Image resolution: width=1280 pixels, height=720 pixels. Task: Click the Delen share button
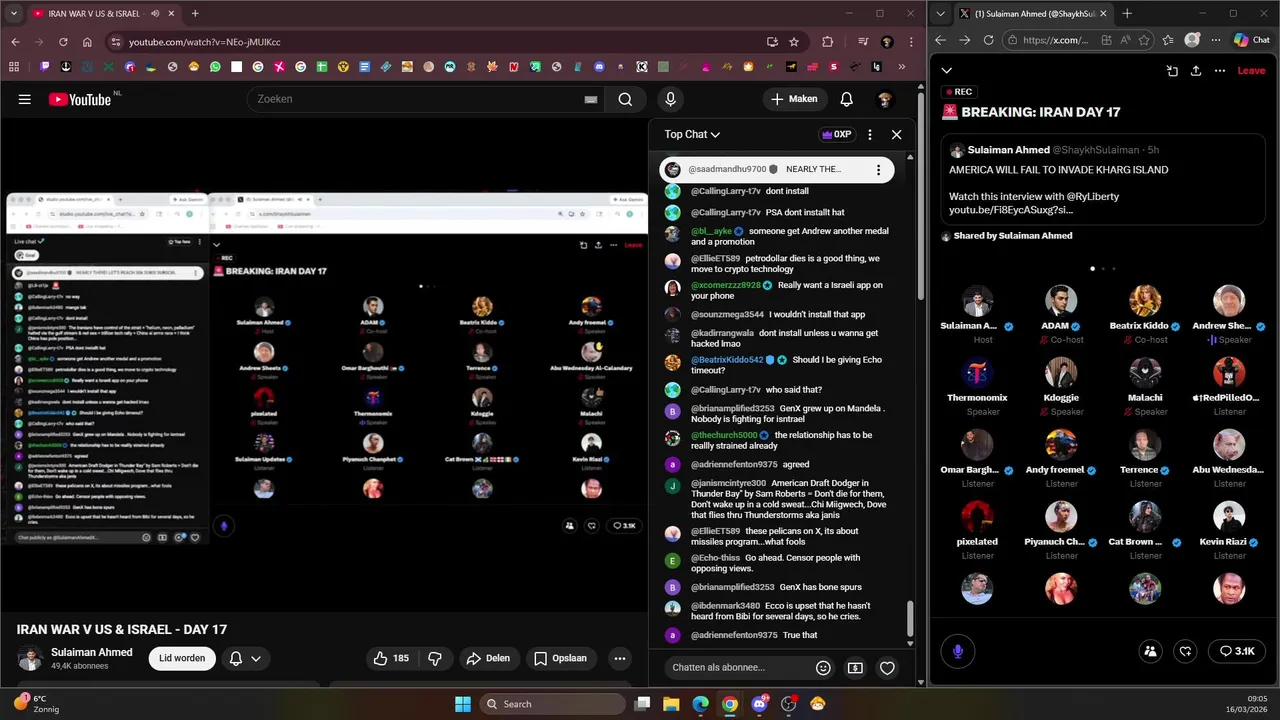(489, 658)
